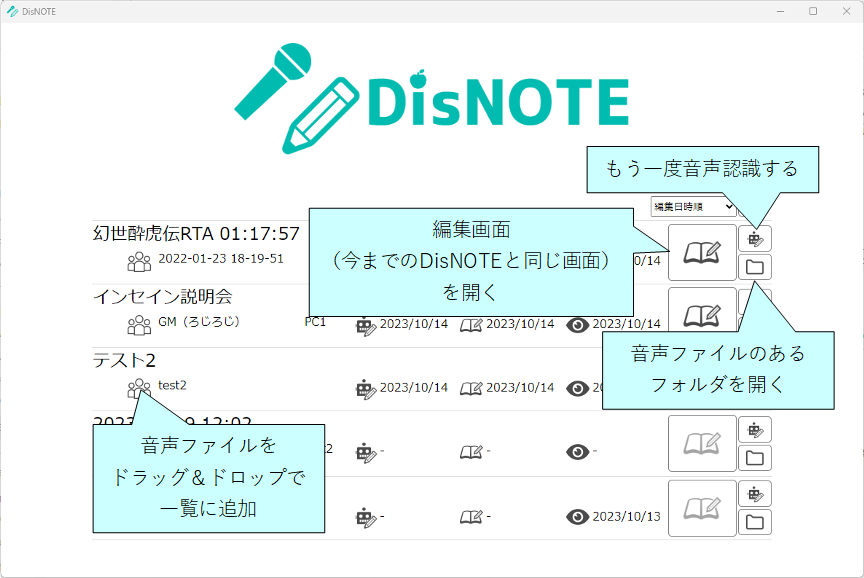Open the edit screen for インセイン説明会
This screenshot has width=864, height=578.
click(702, 310)
